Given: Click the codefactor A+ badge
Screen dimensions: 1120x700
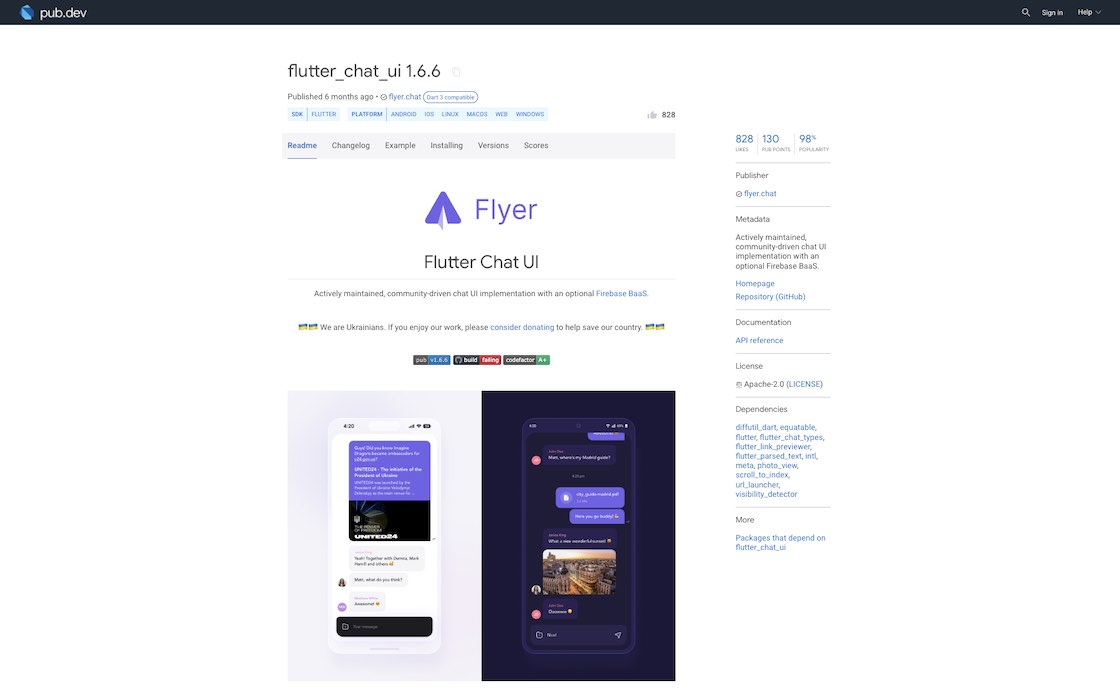Looking at the screenshot, I should [526, 360].
